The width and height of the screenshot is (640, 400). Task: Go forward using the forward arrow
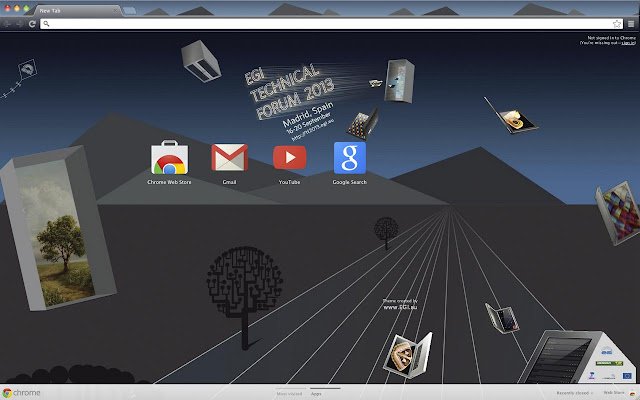19,24
